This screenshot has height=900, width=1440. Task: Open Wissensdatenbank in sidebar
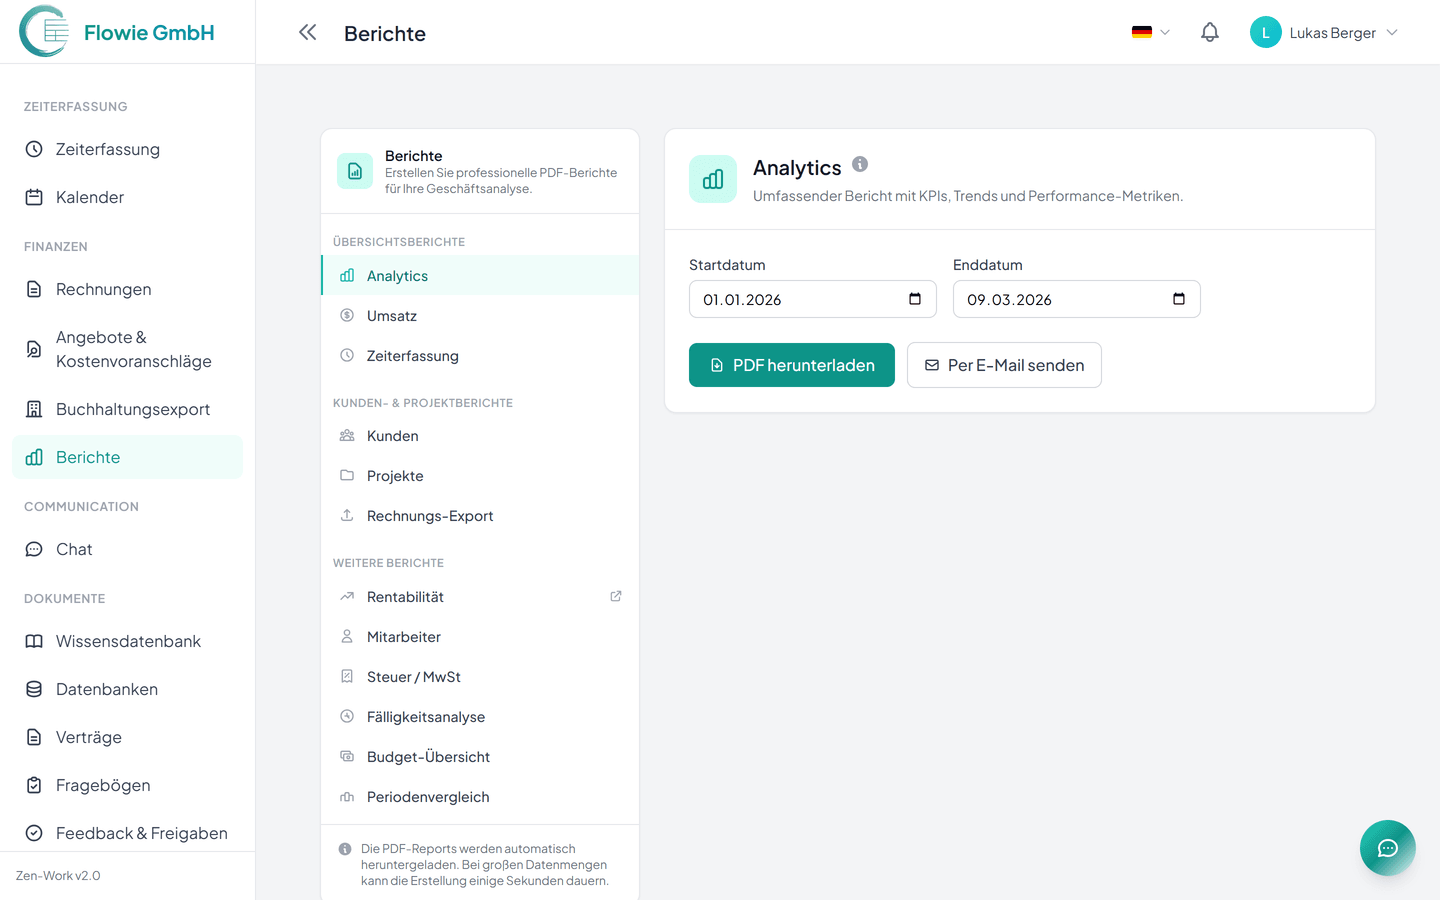(128, 641)
